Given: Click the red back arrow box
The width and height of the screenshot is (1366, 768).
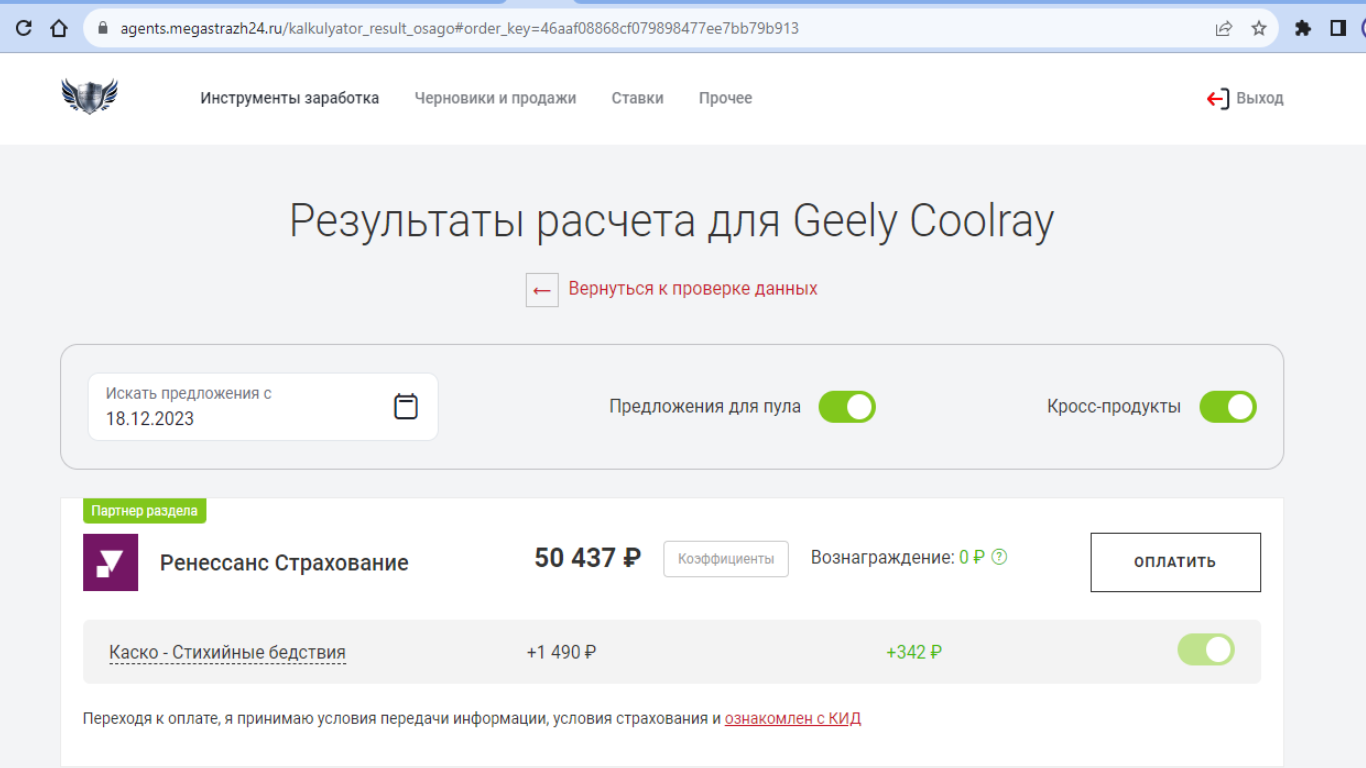Looking at the screenshot, I should pyautogui.click(x=542, y=290).
